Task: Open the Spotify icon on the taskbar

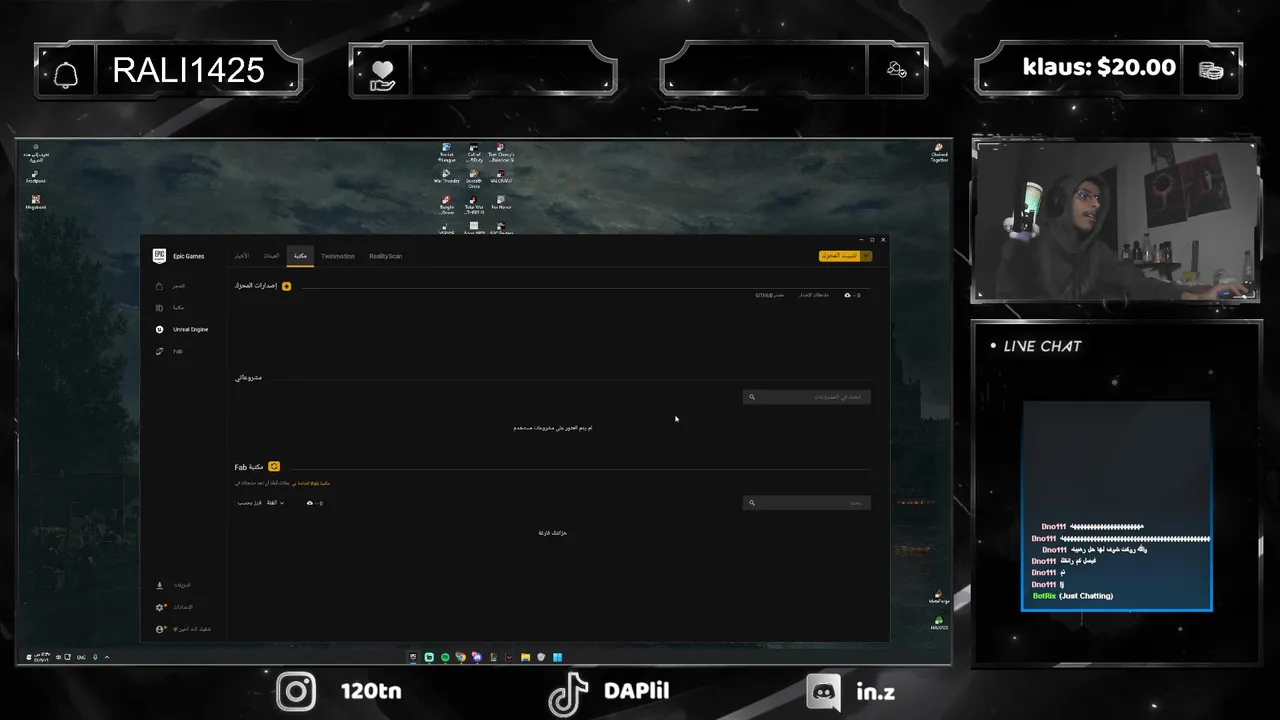Action: (445, 657)
